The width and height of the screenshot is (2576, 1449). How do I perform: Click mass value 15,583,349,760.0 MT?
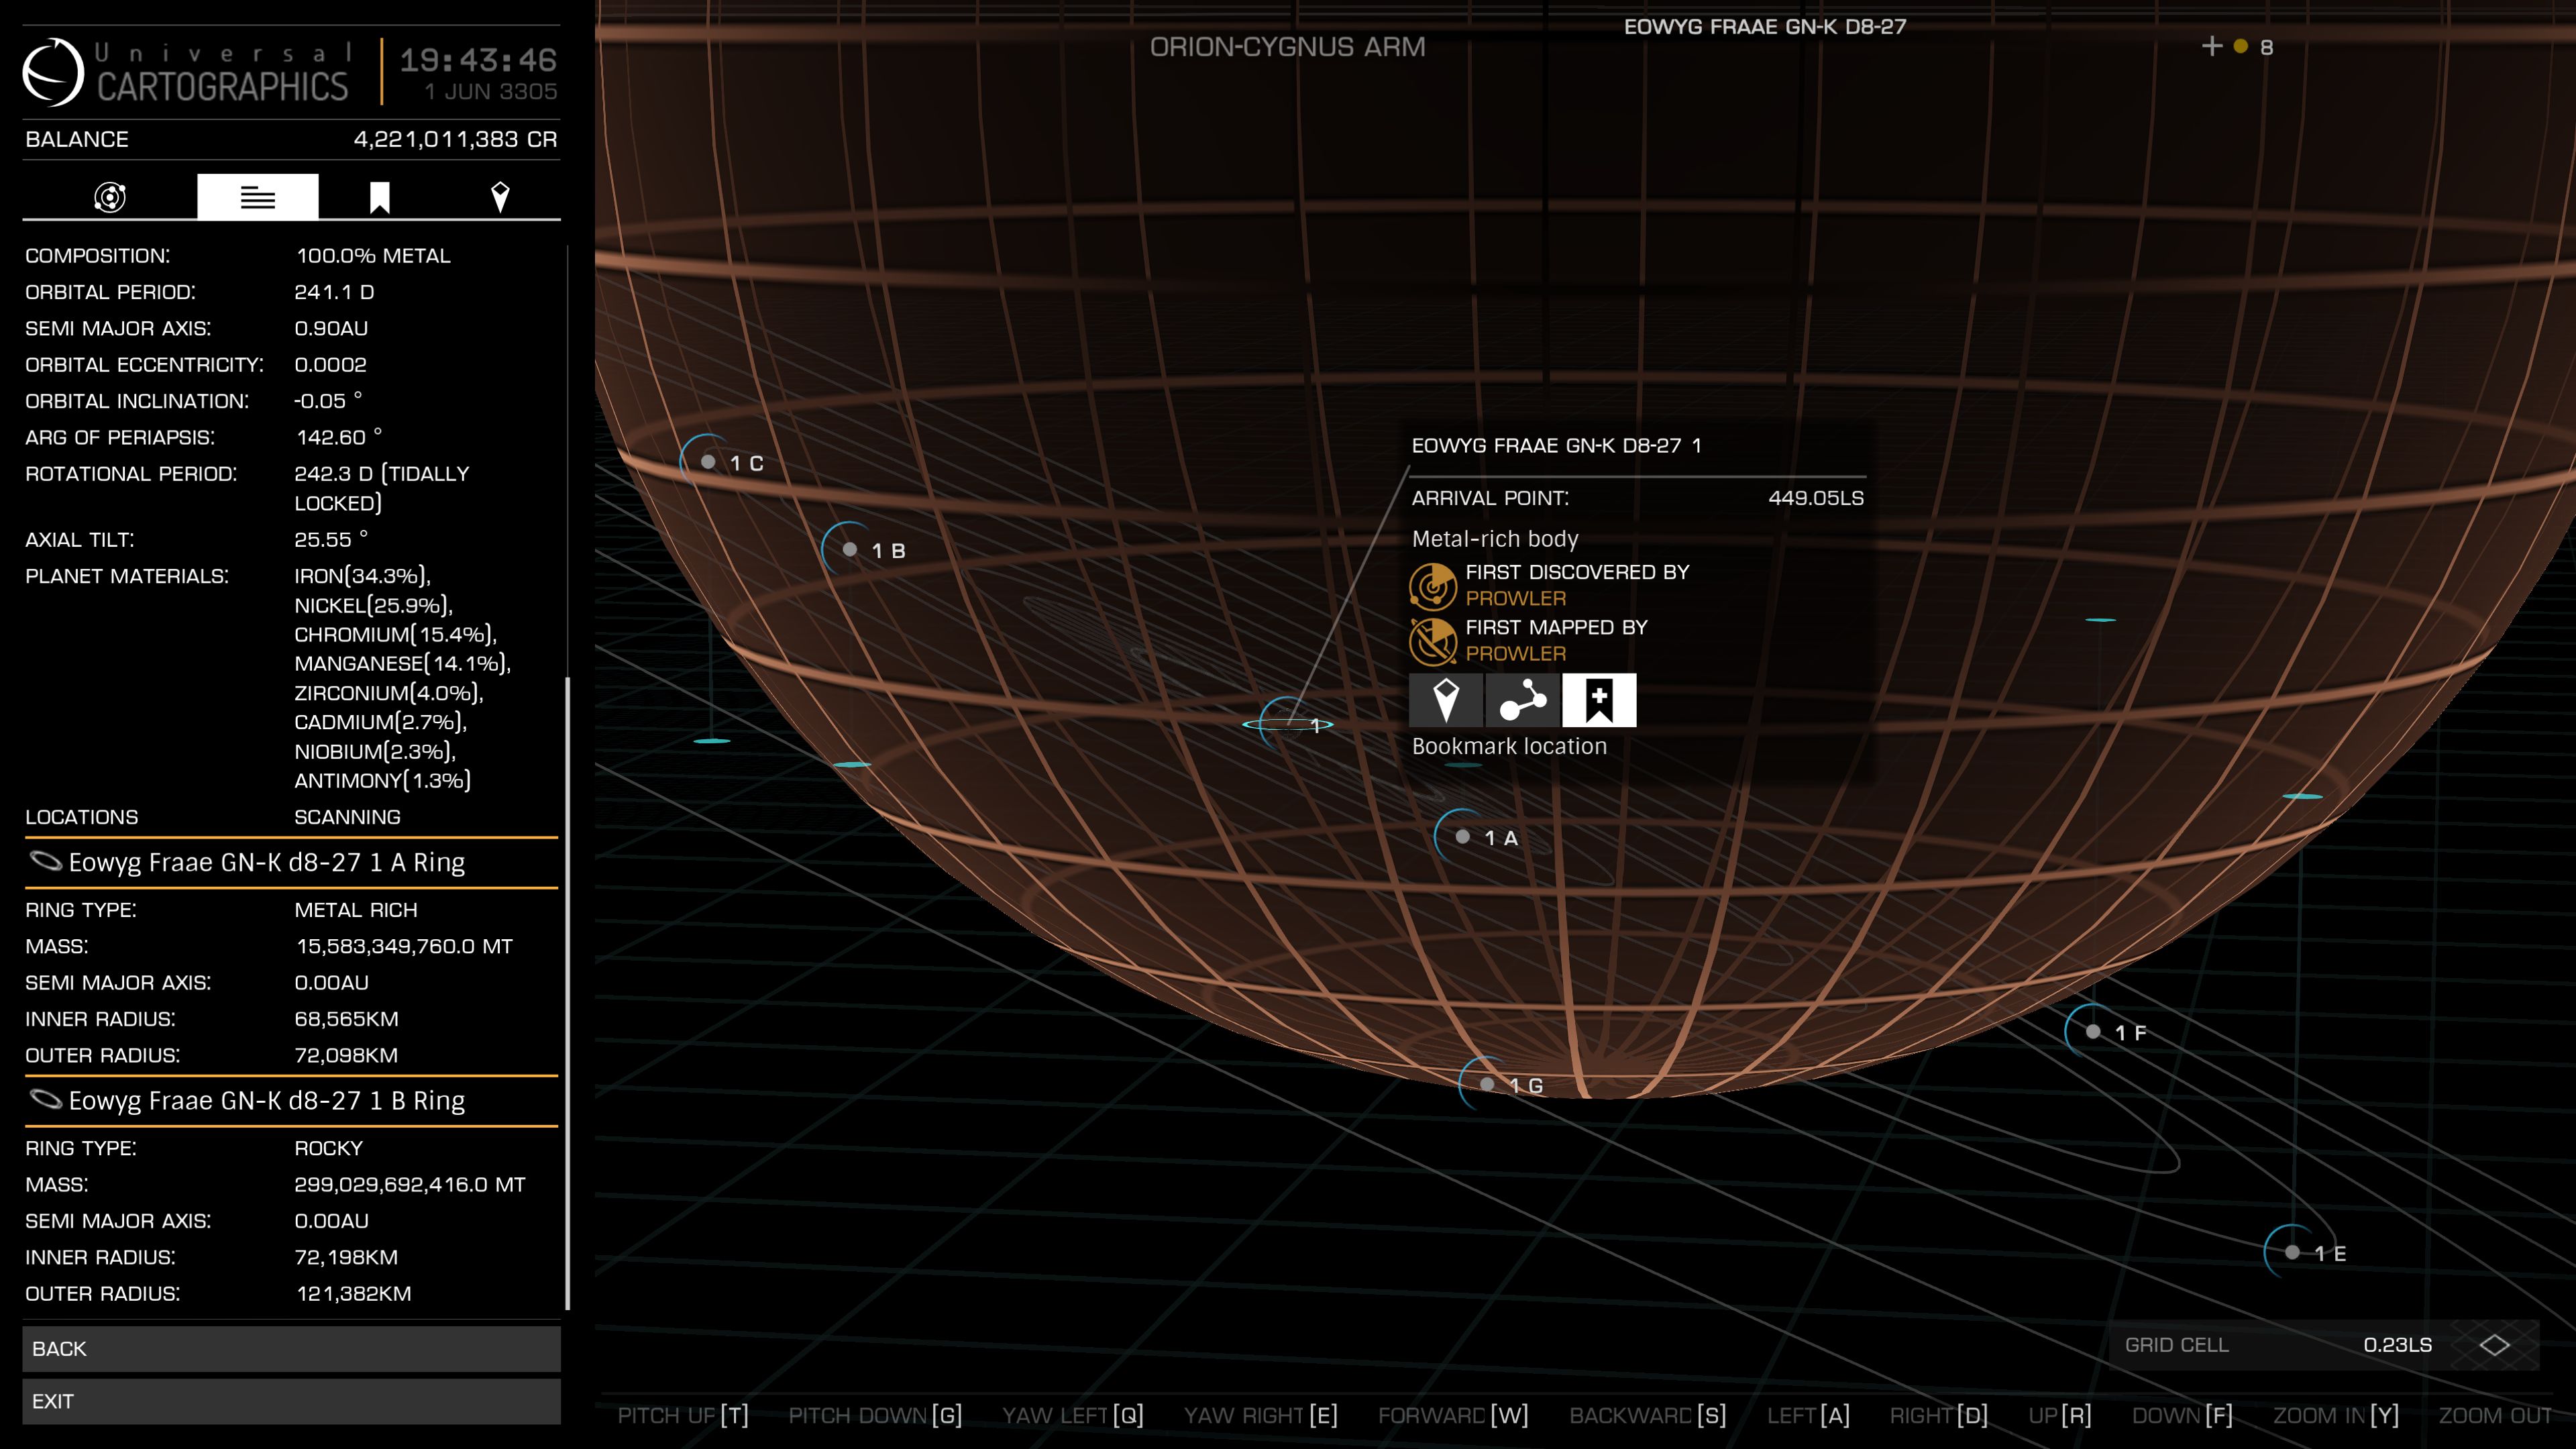404,946
